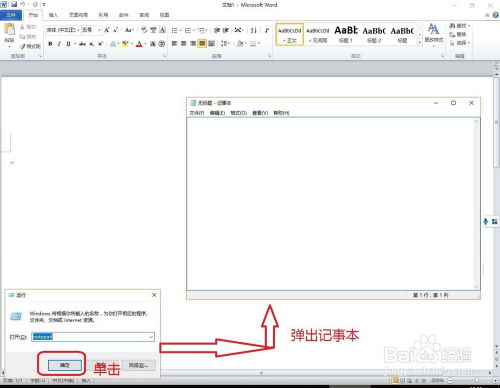Click the Text Effects icon in the font group

click(113, 44)
